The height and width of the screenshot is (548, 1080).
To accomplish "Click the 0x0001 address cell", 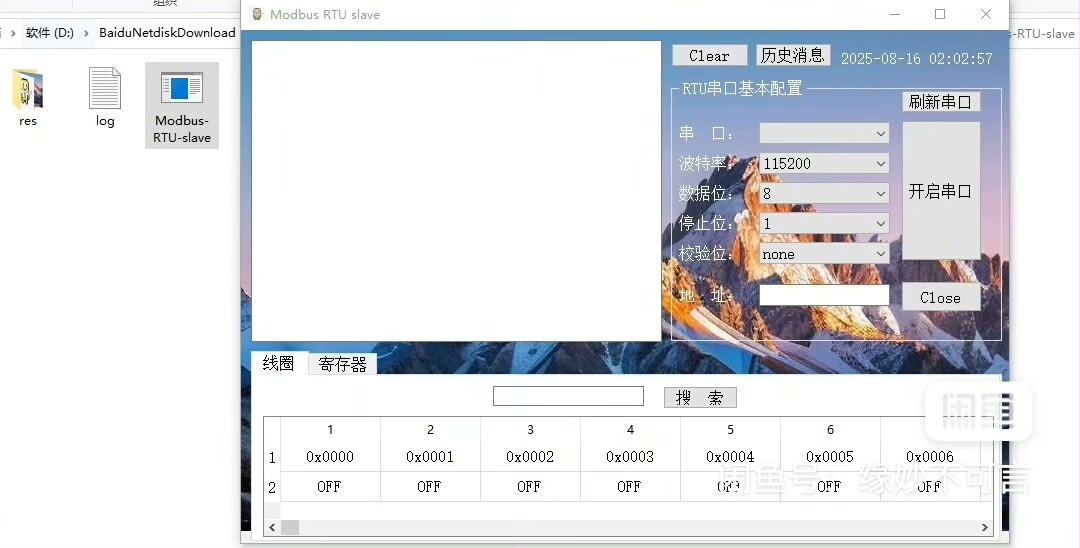I will pyautogui.click(x=430, y=457).
